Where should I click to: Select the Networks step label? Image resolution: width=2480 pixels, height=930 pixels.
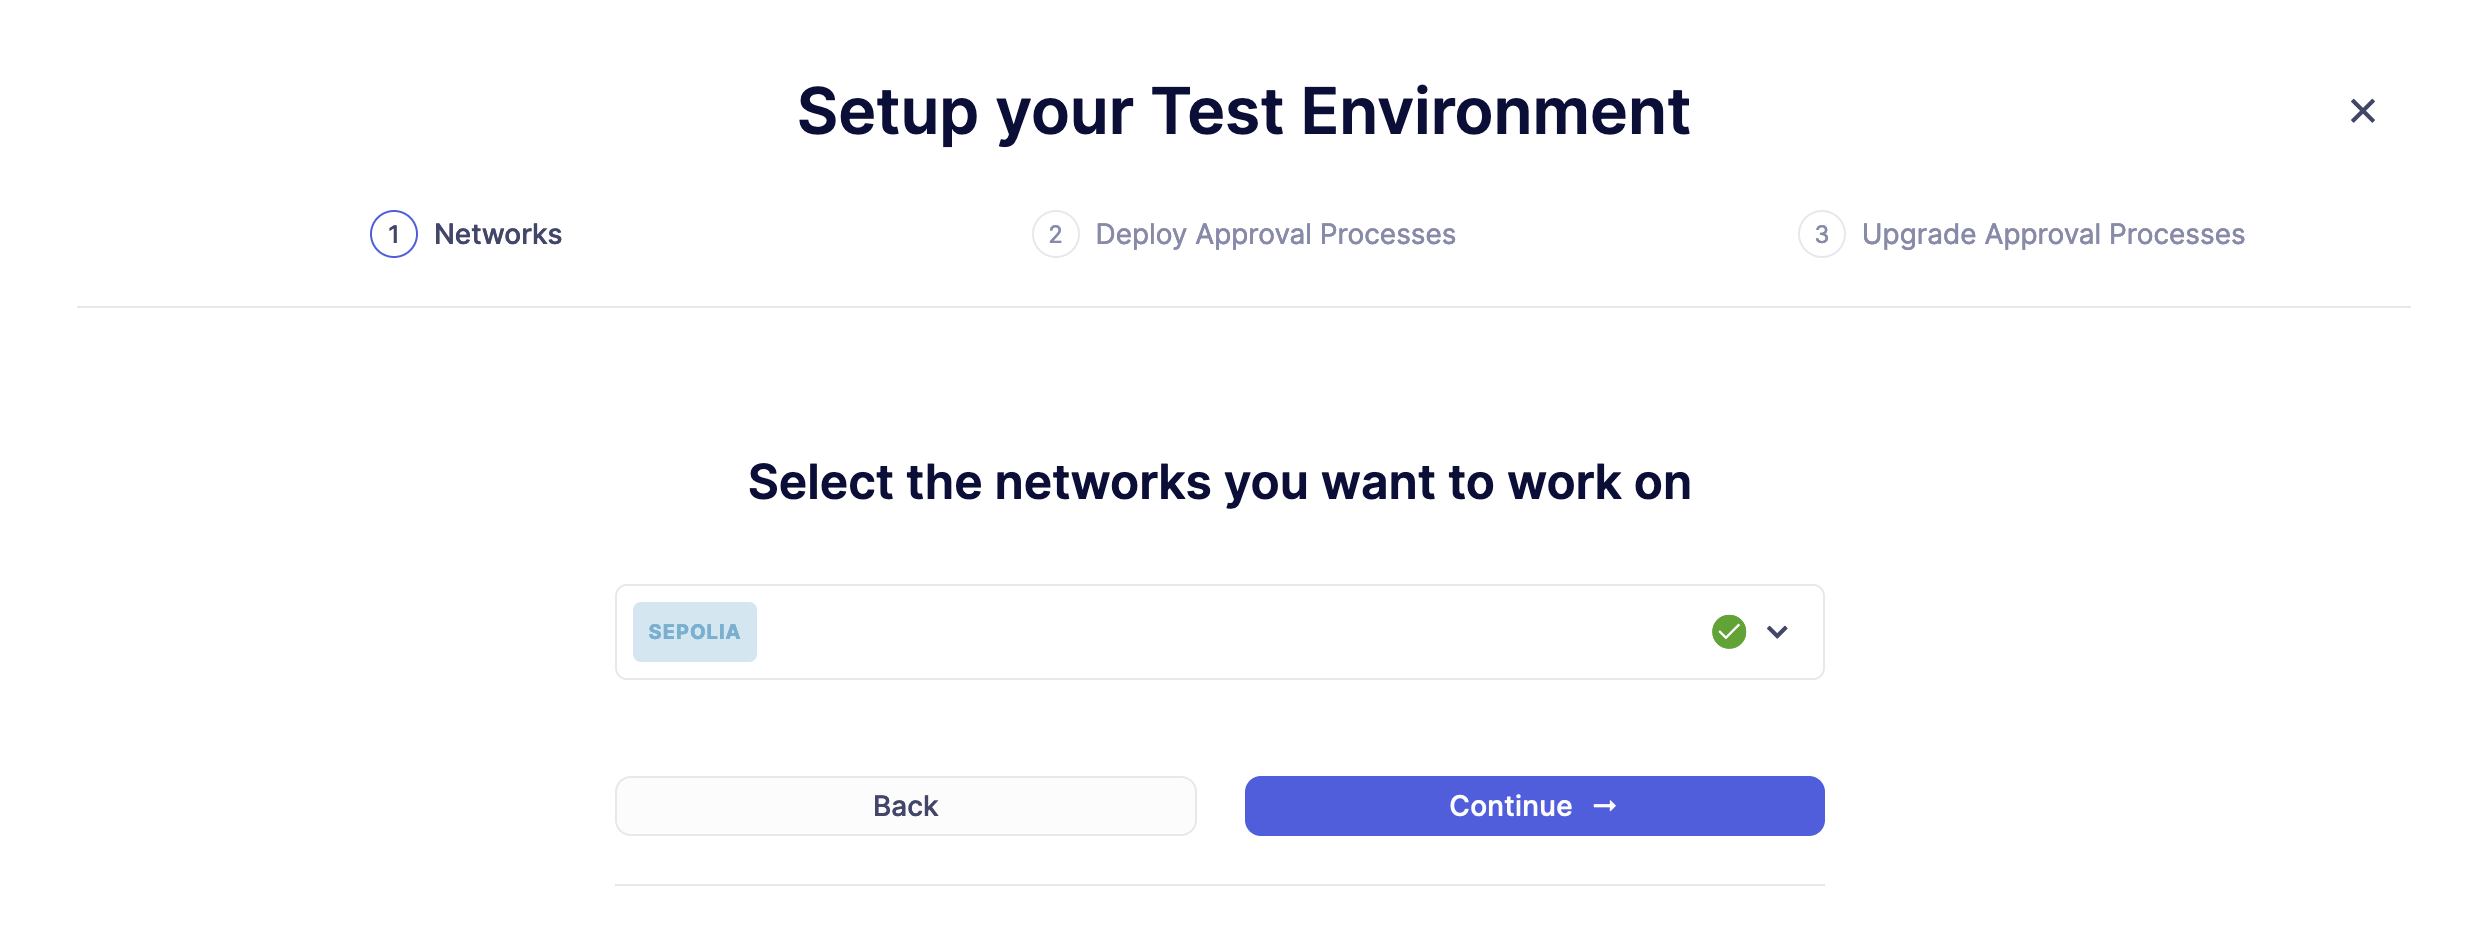497,234
